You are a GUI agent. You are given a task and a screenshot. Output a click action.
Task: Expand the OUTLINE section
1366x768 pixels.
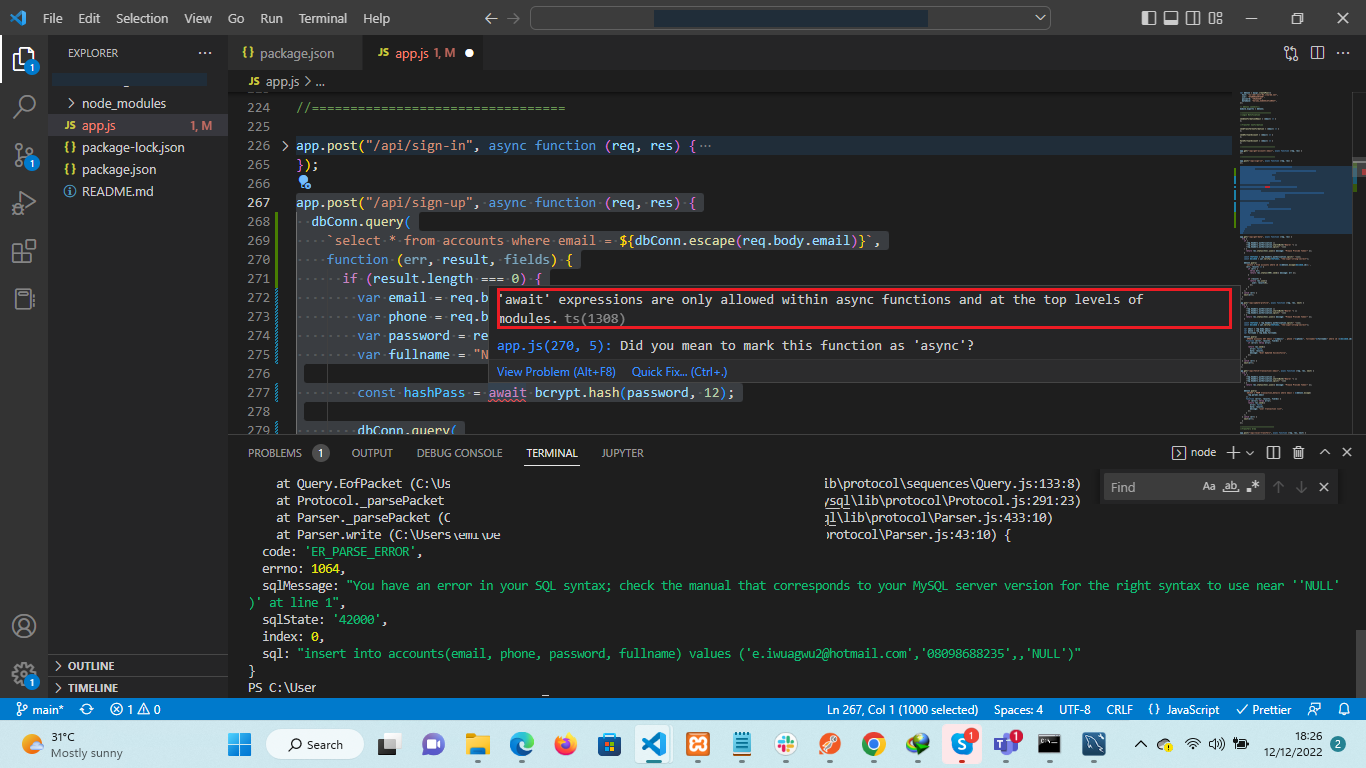[139, 666]
